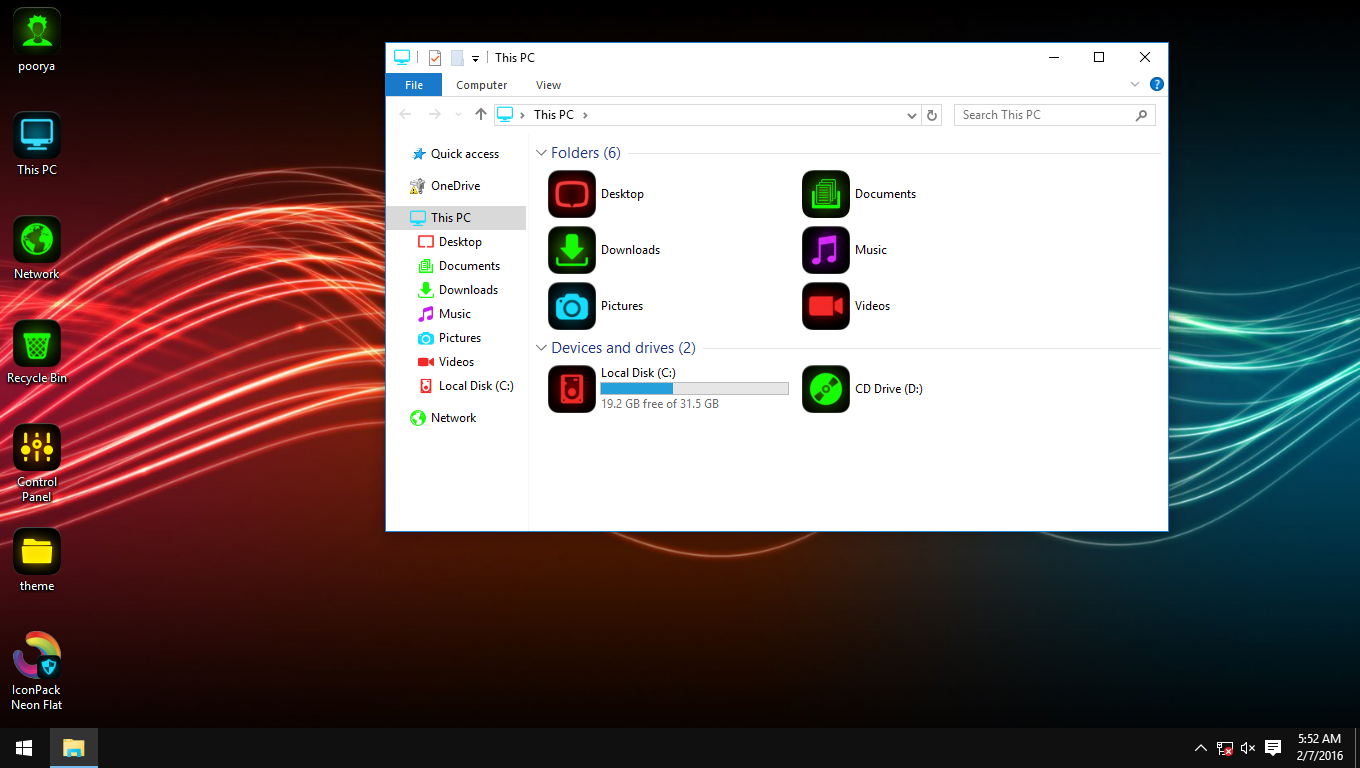Image resolution: width=1360 pixels, height=768 pixels.
Task: Refresh This PC view
Action: coord(932,114)
